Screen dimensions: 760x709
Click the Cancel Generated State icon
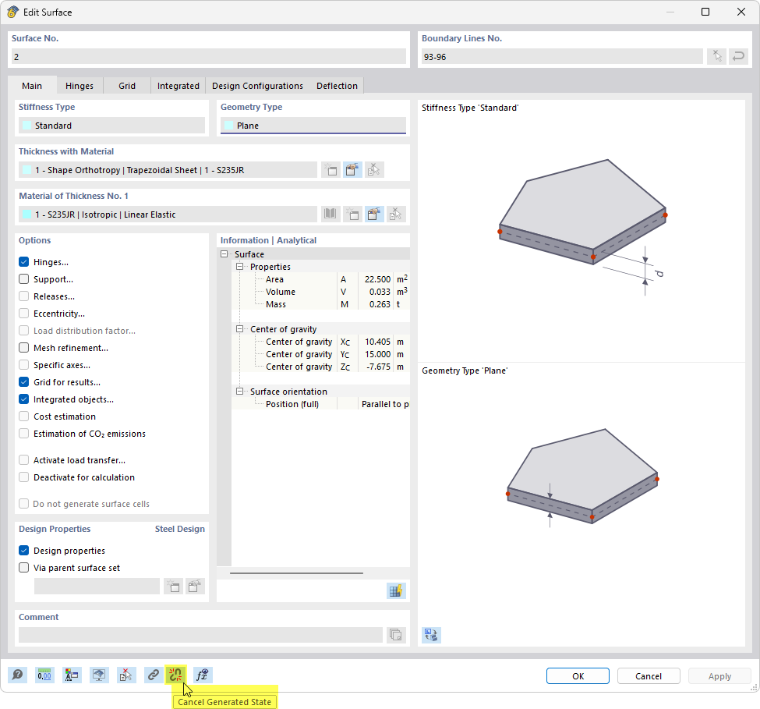click(175, 675)
